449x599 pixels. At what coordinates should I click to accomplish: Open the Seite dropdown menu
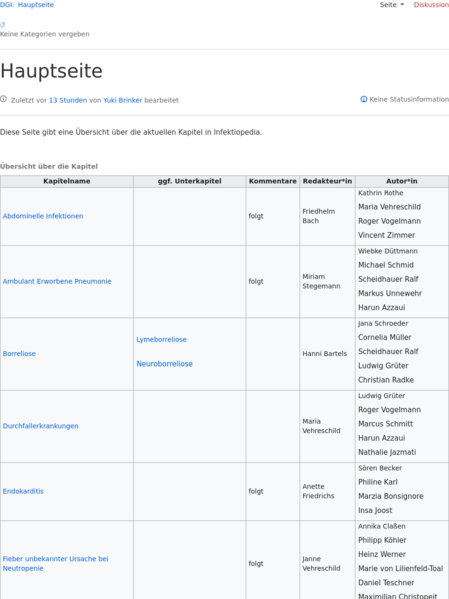tap(392, 5)
